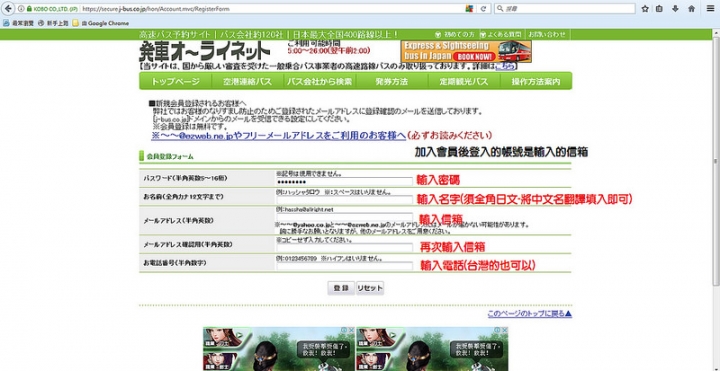Click the green padlock security icon

point(29,9)
